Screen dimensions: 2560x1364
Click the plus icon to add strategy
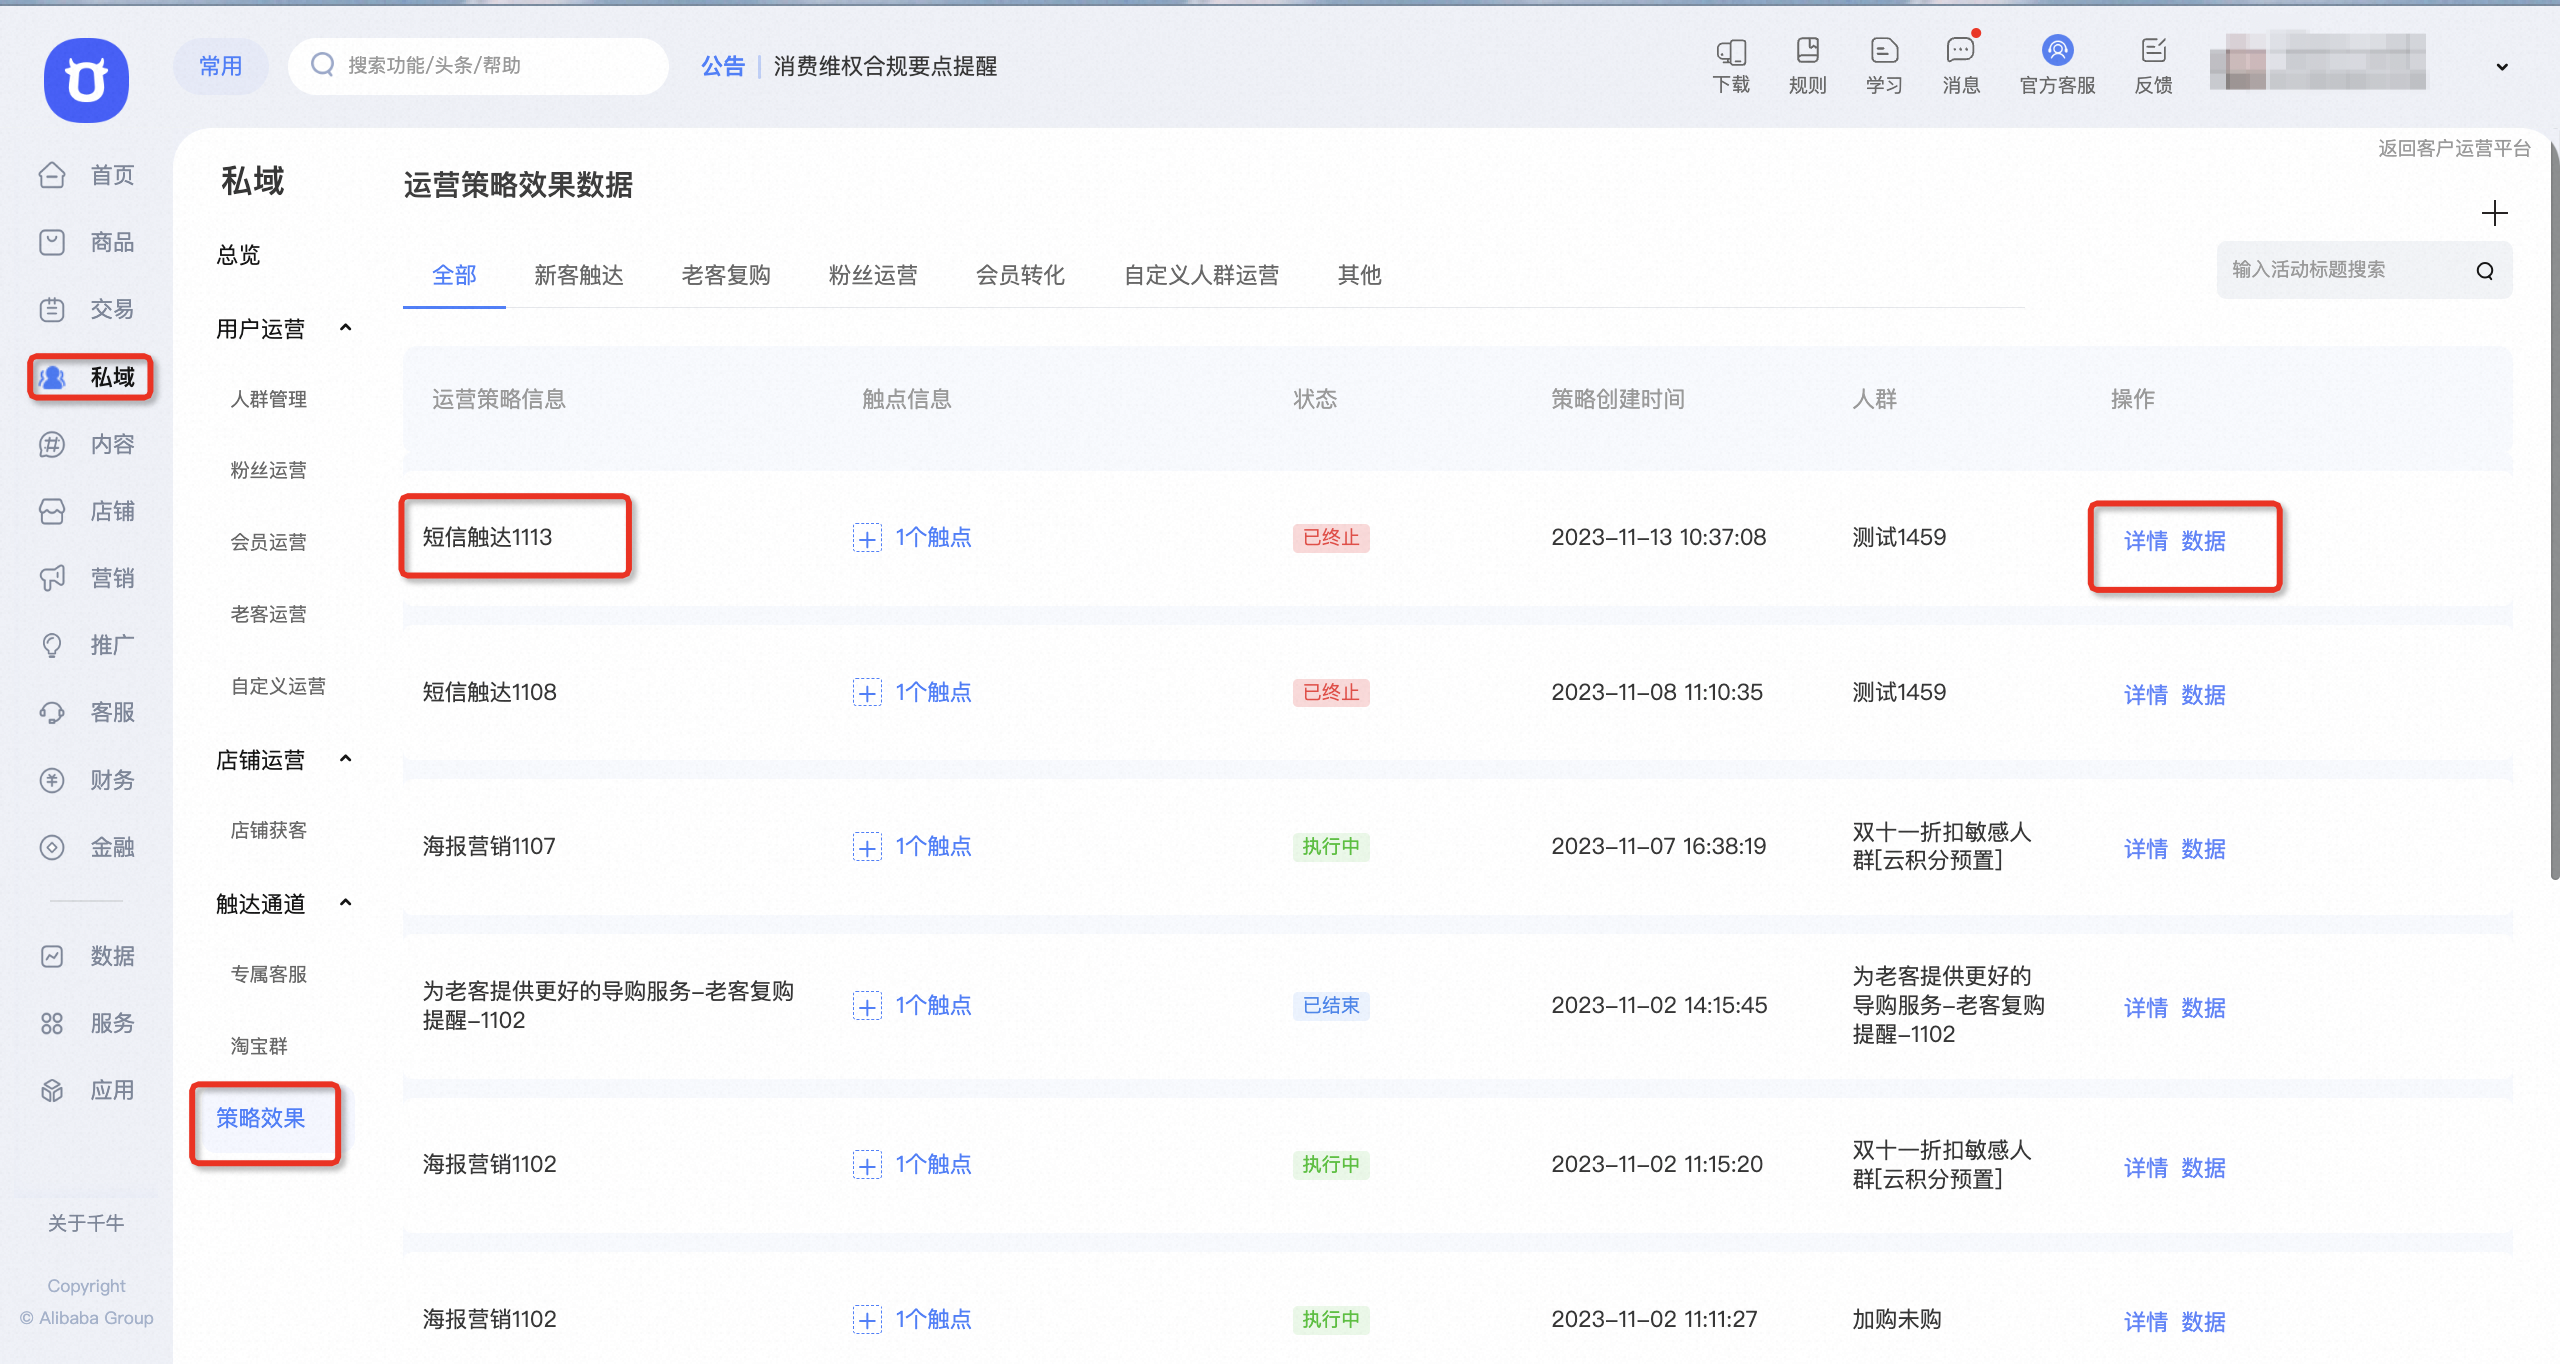(2494, 213)
